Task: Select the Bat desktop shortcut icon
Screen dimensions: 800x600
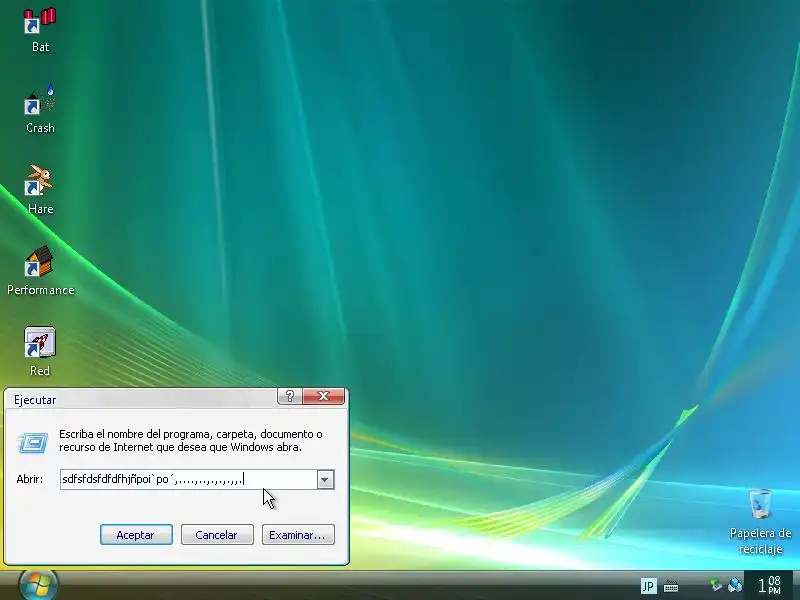Action: point(40,22)
